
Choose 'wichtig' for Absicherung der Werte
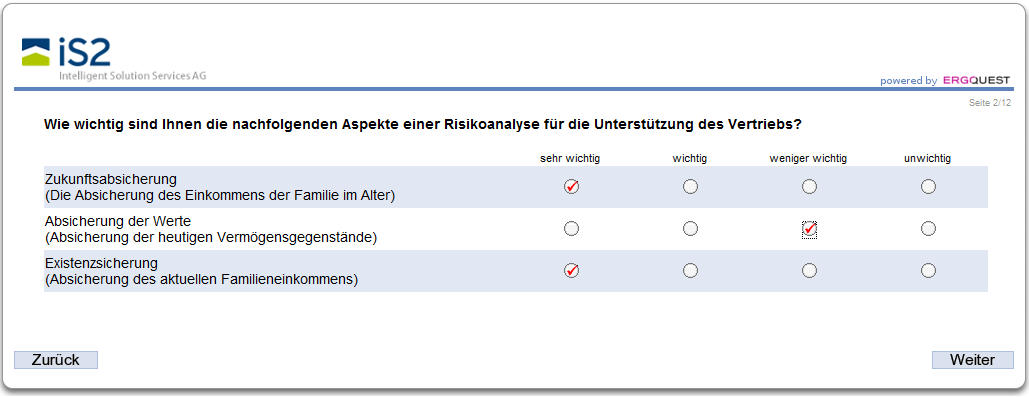pos(690,228)
